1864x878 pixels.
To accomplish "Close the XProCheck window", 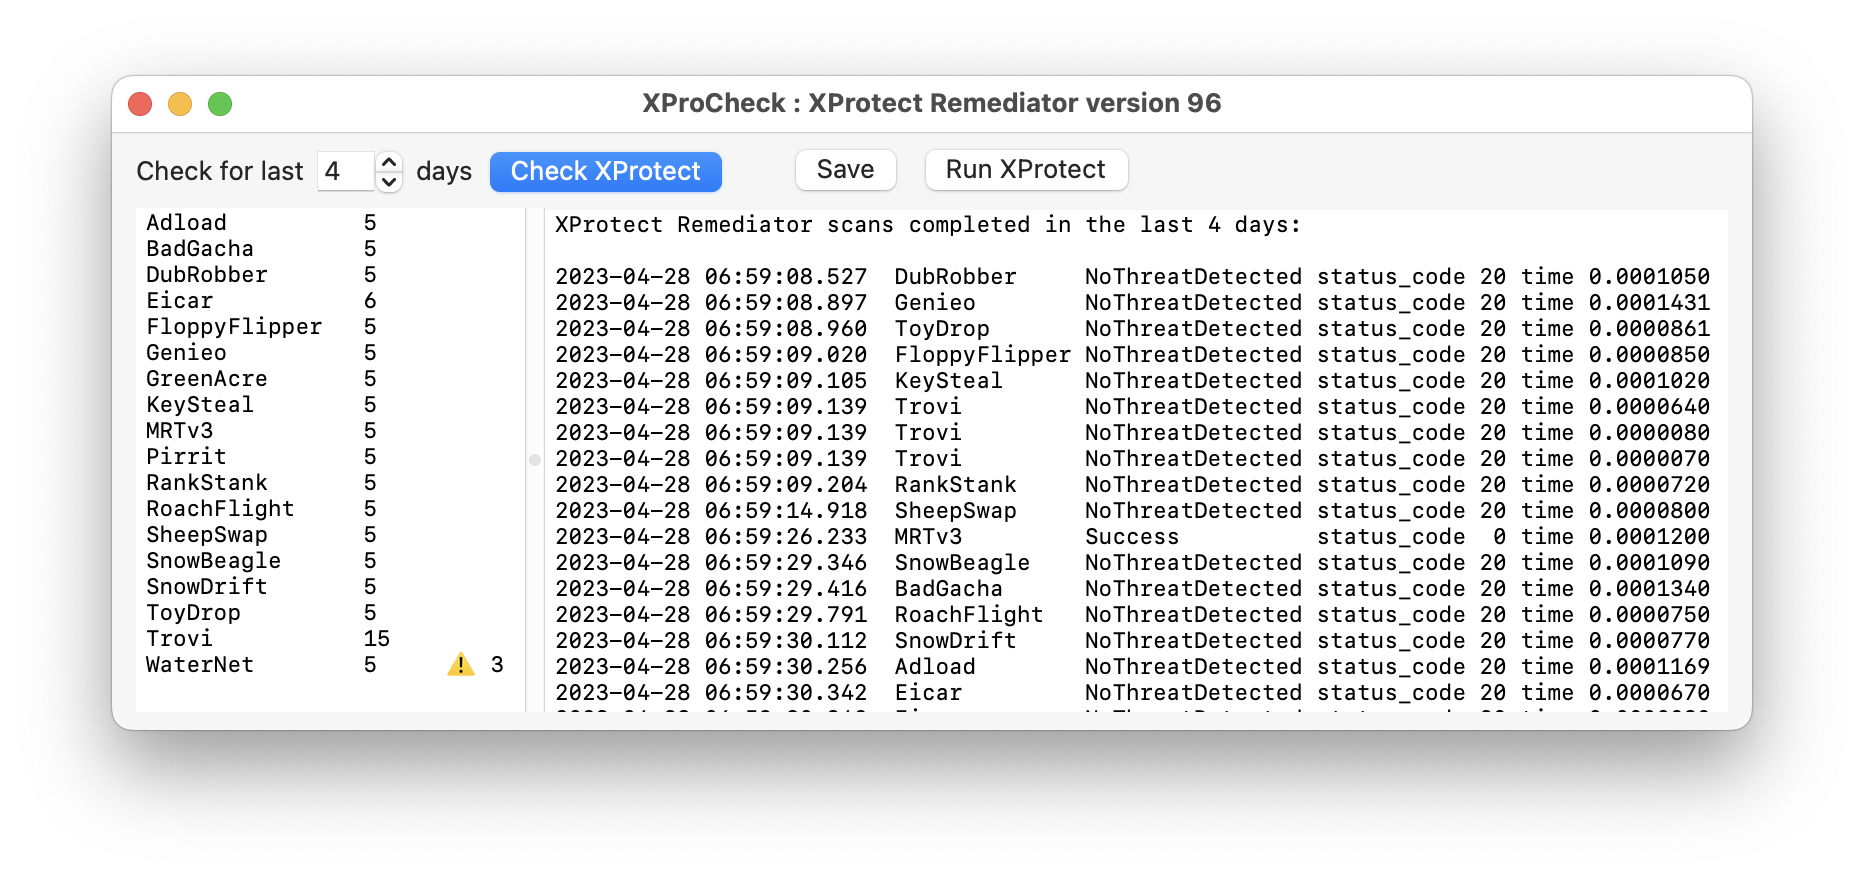I will 140,104.
